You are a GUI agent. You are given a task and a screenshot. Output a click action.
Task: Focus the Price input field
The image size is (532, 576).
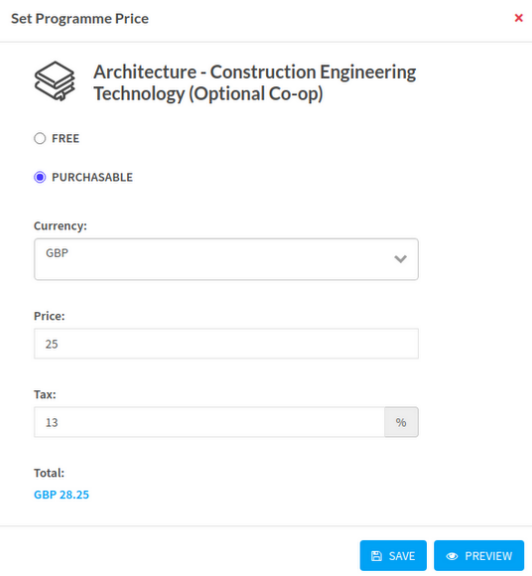coord(226,343)
